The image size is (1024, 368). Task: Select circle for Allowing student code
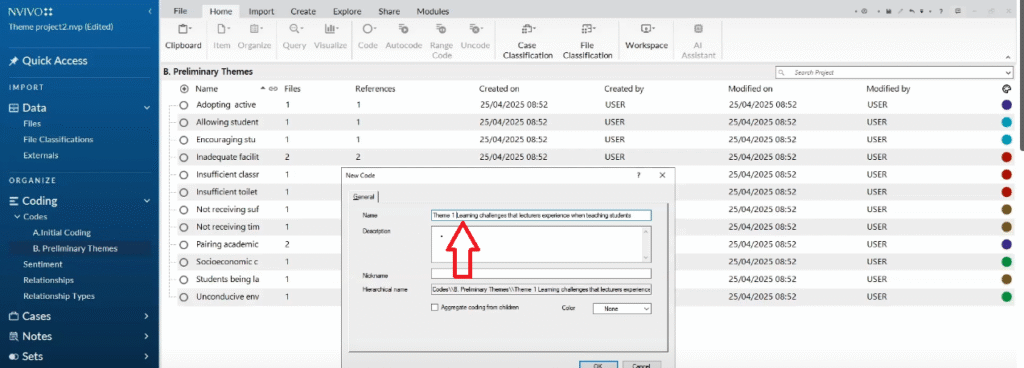coord(184,122)
